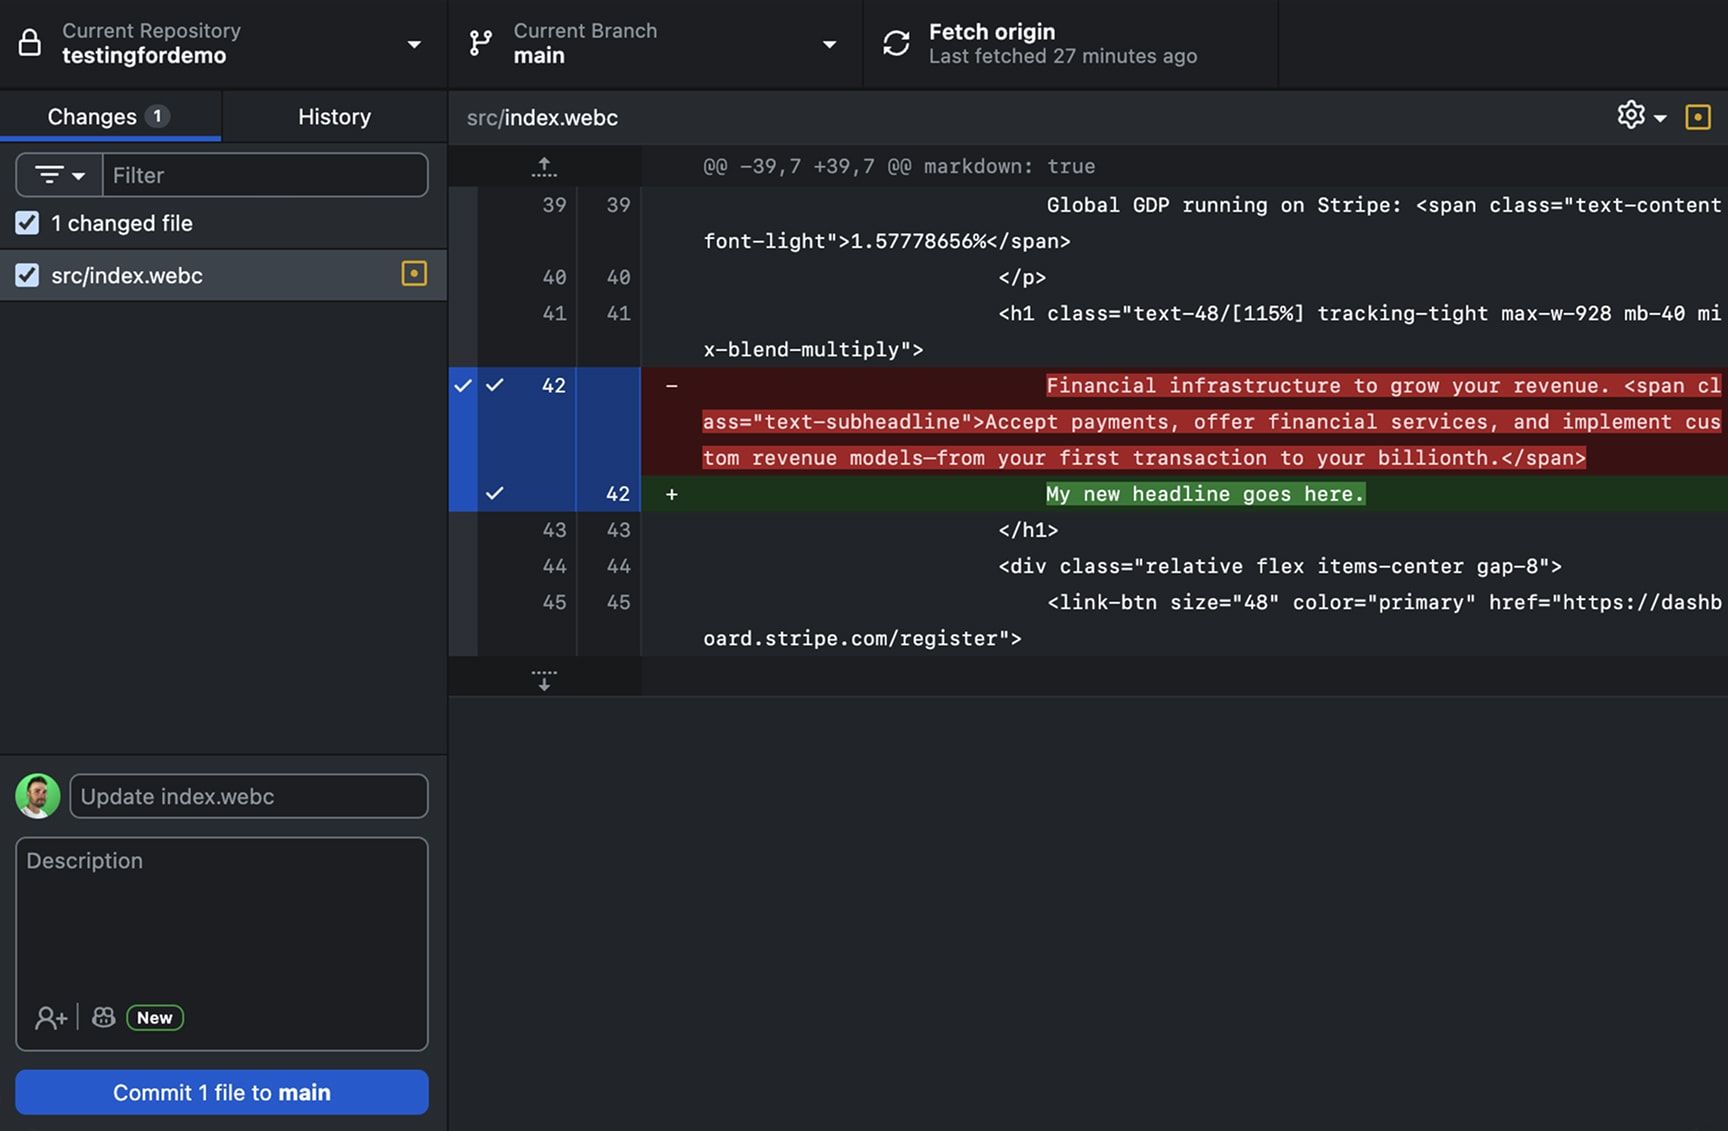Deselect the added line 42 checkmark
The width and height of the screenshot is (1728, 1131).
click(x=495, y=493)
